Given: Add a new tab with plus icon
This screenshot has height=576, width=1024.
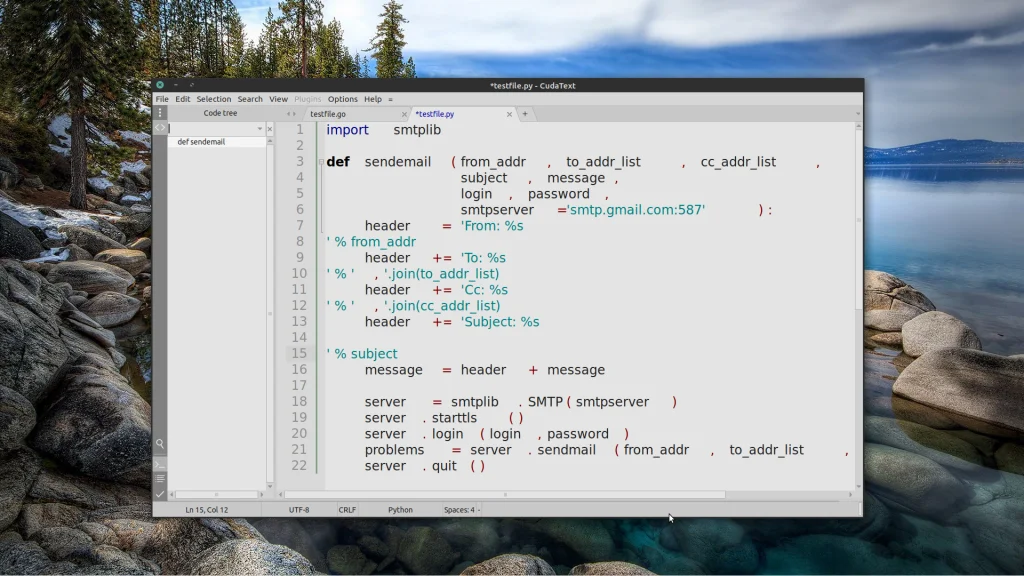Looking at the screenshot, I should click(524, 114).
